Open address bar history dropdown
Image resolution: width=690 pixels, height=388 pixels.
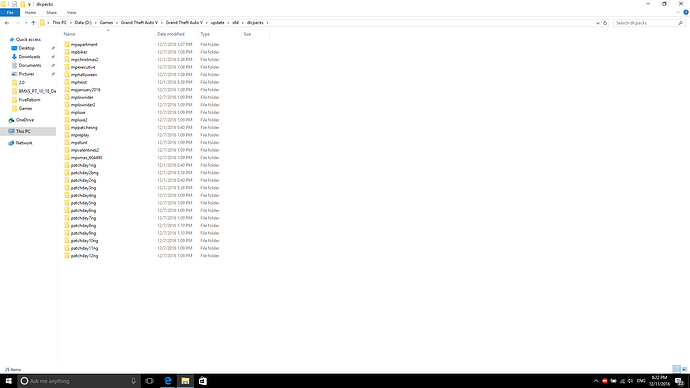point(597,23)
